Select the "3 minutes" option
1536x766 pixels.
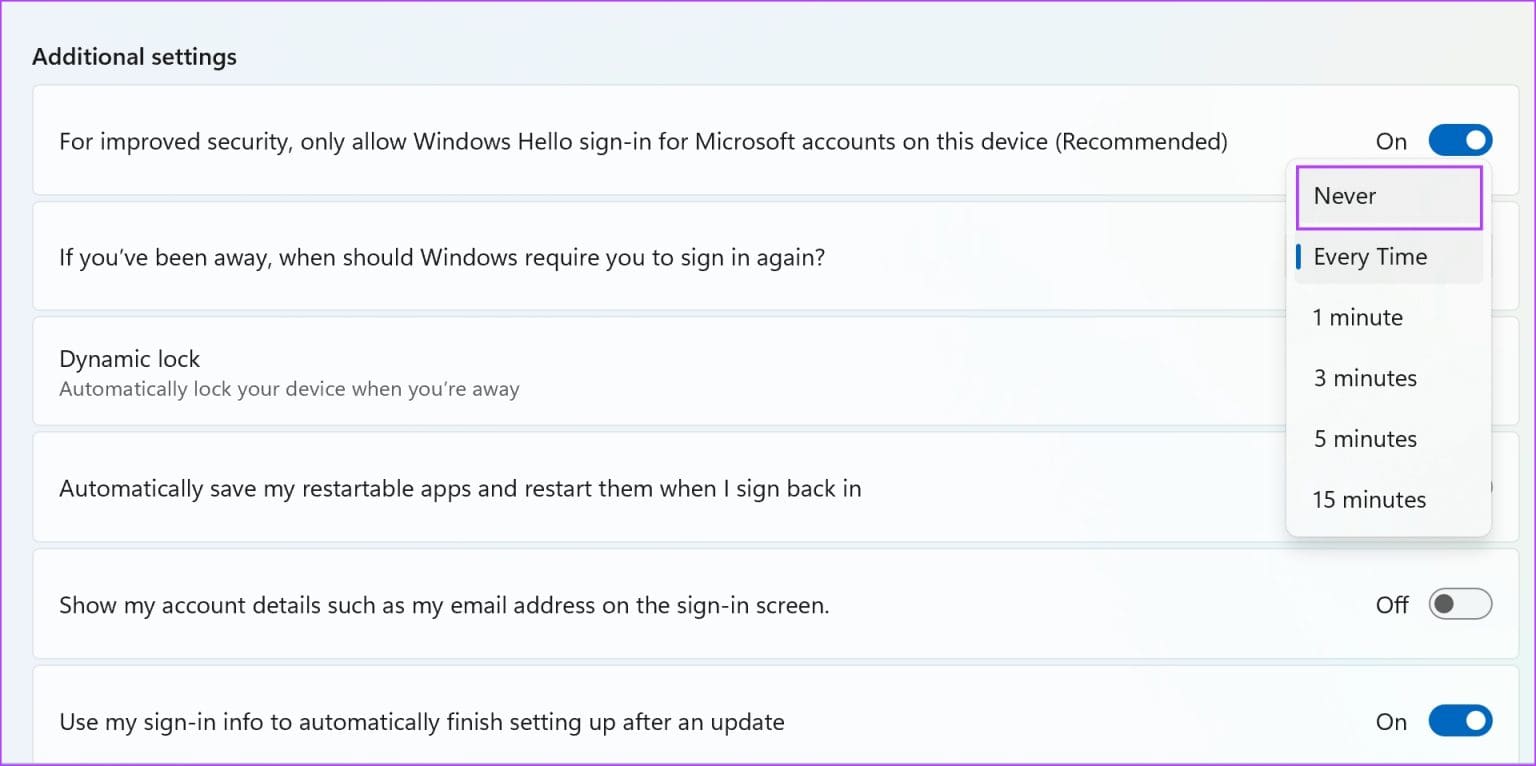tap(1363, 378)
